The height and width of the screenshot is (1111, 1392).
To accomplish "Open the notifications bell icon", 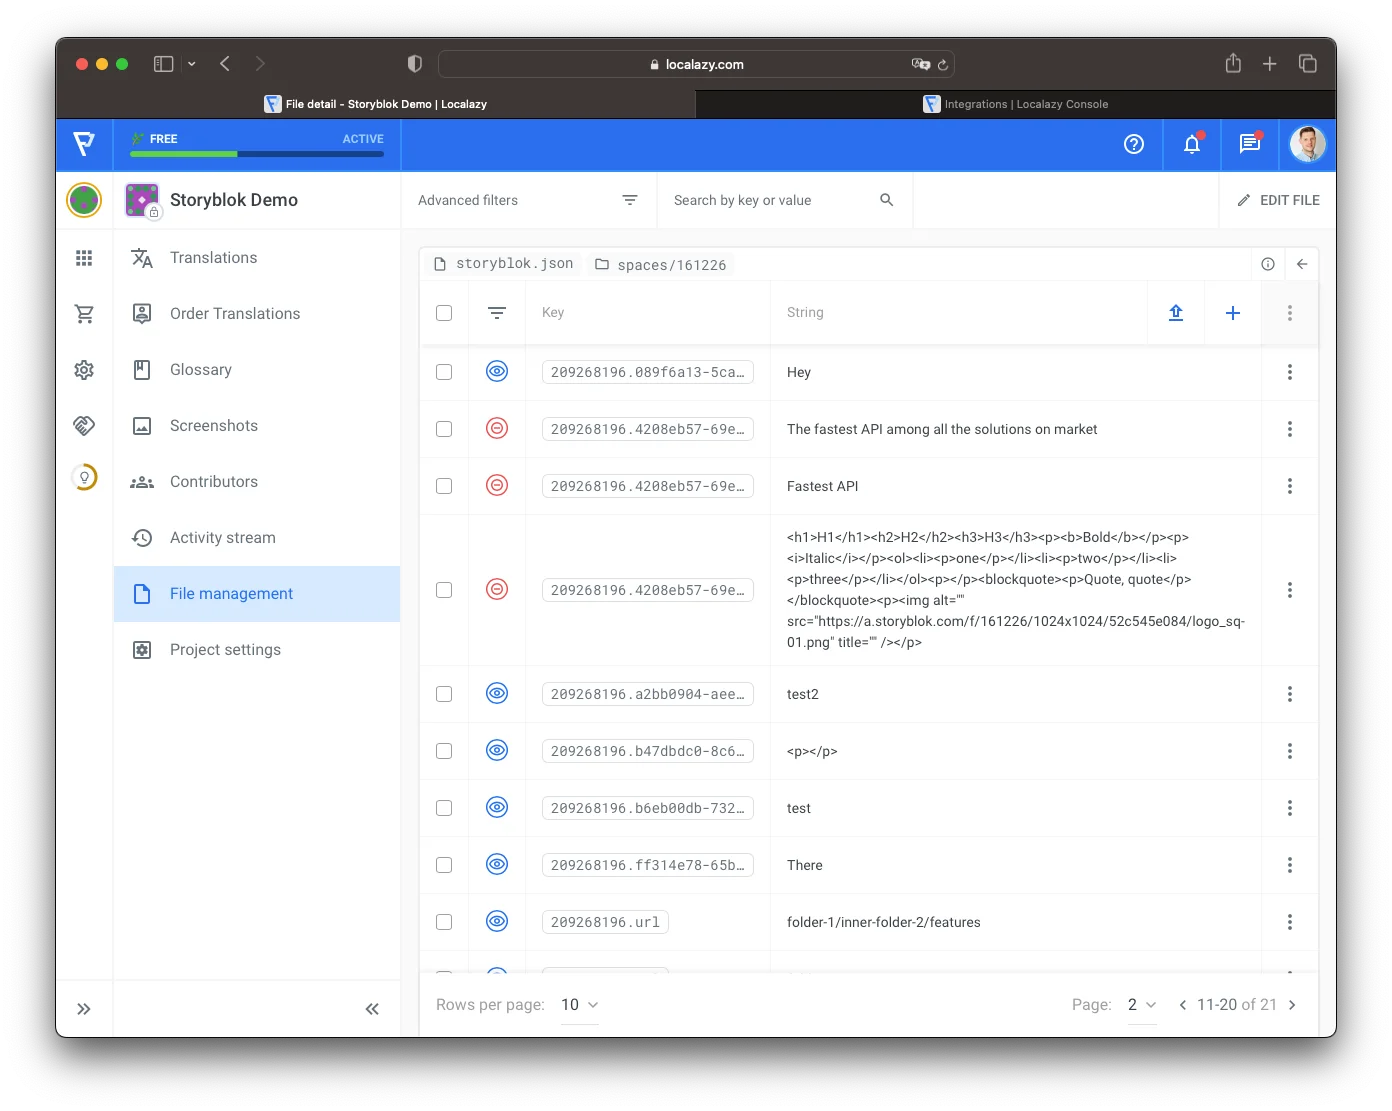I will [x=1192, y=144].
